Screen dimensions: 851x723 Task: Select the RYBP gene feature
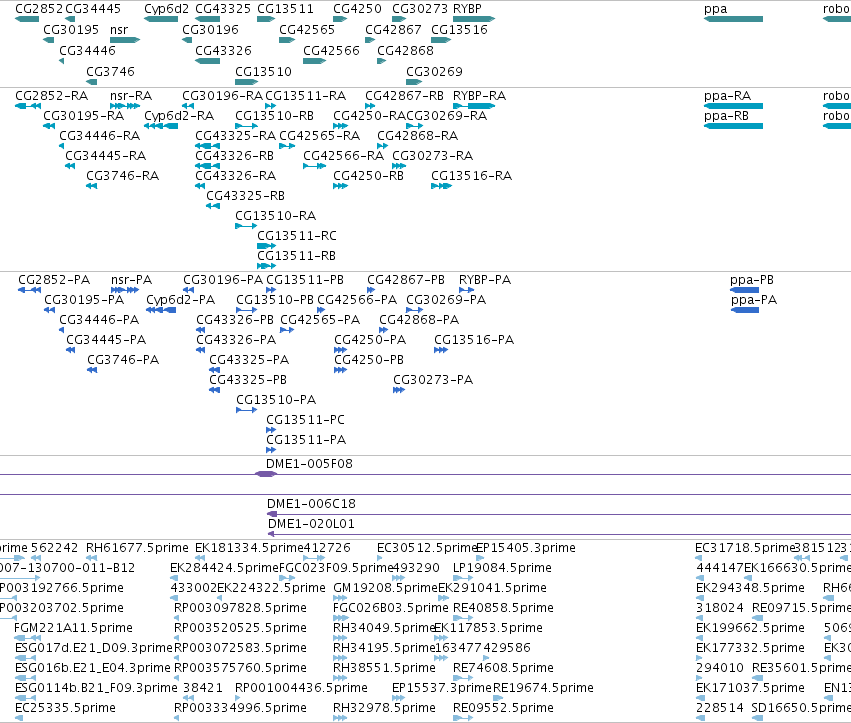[x=474, y=20]
